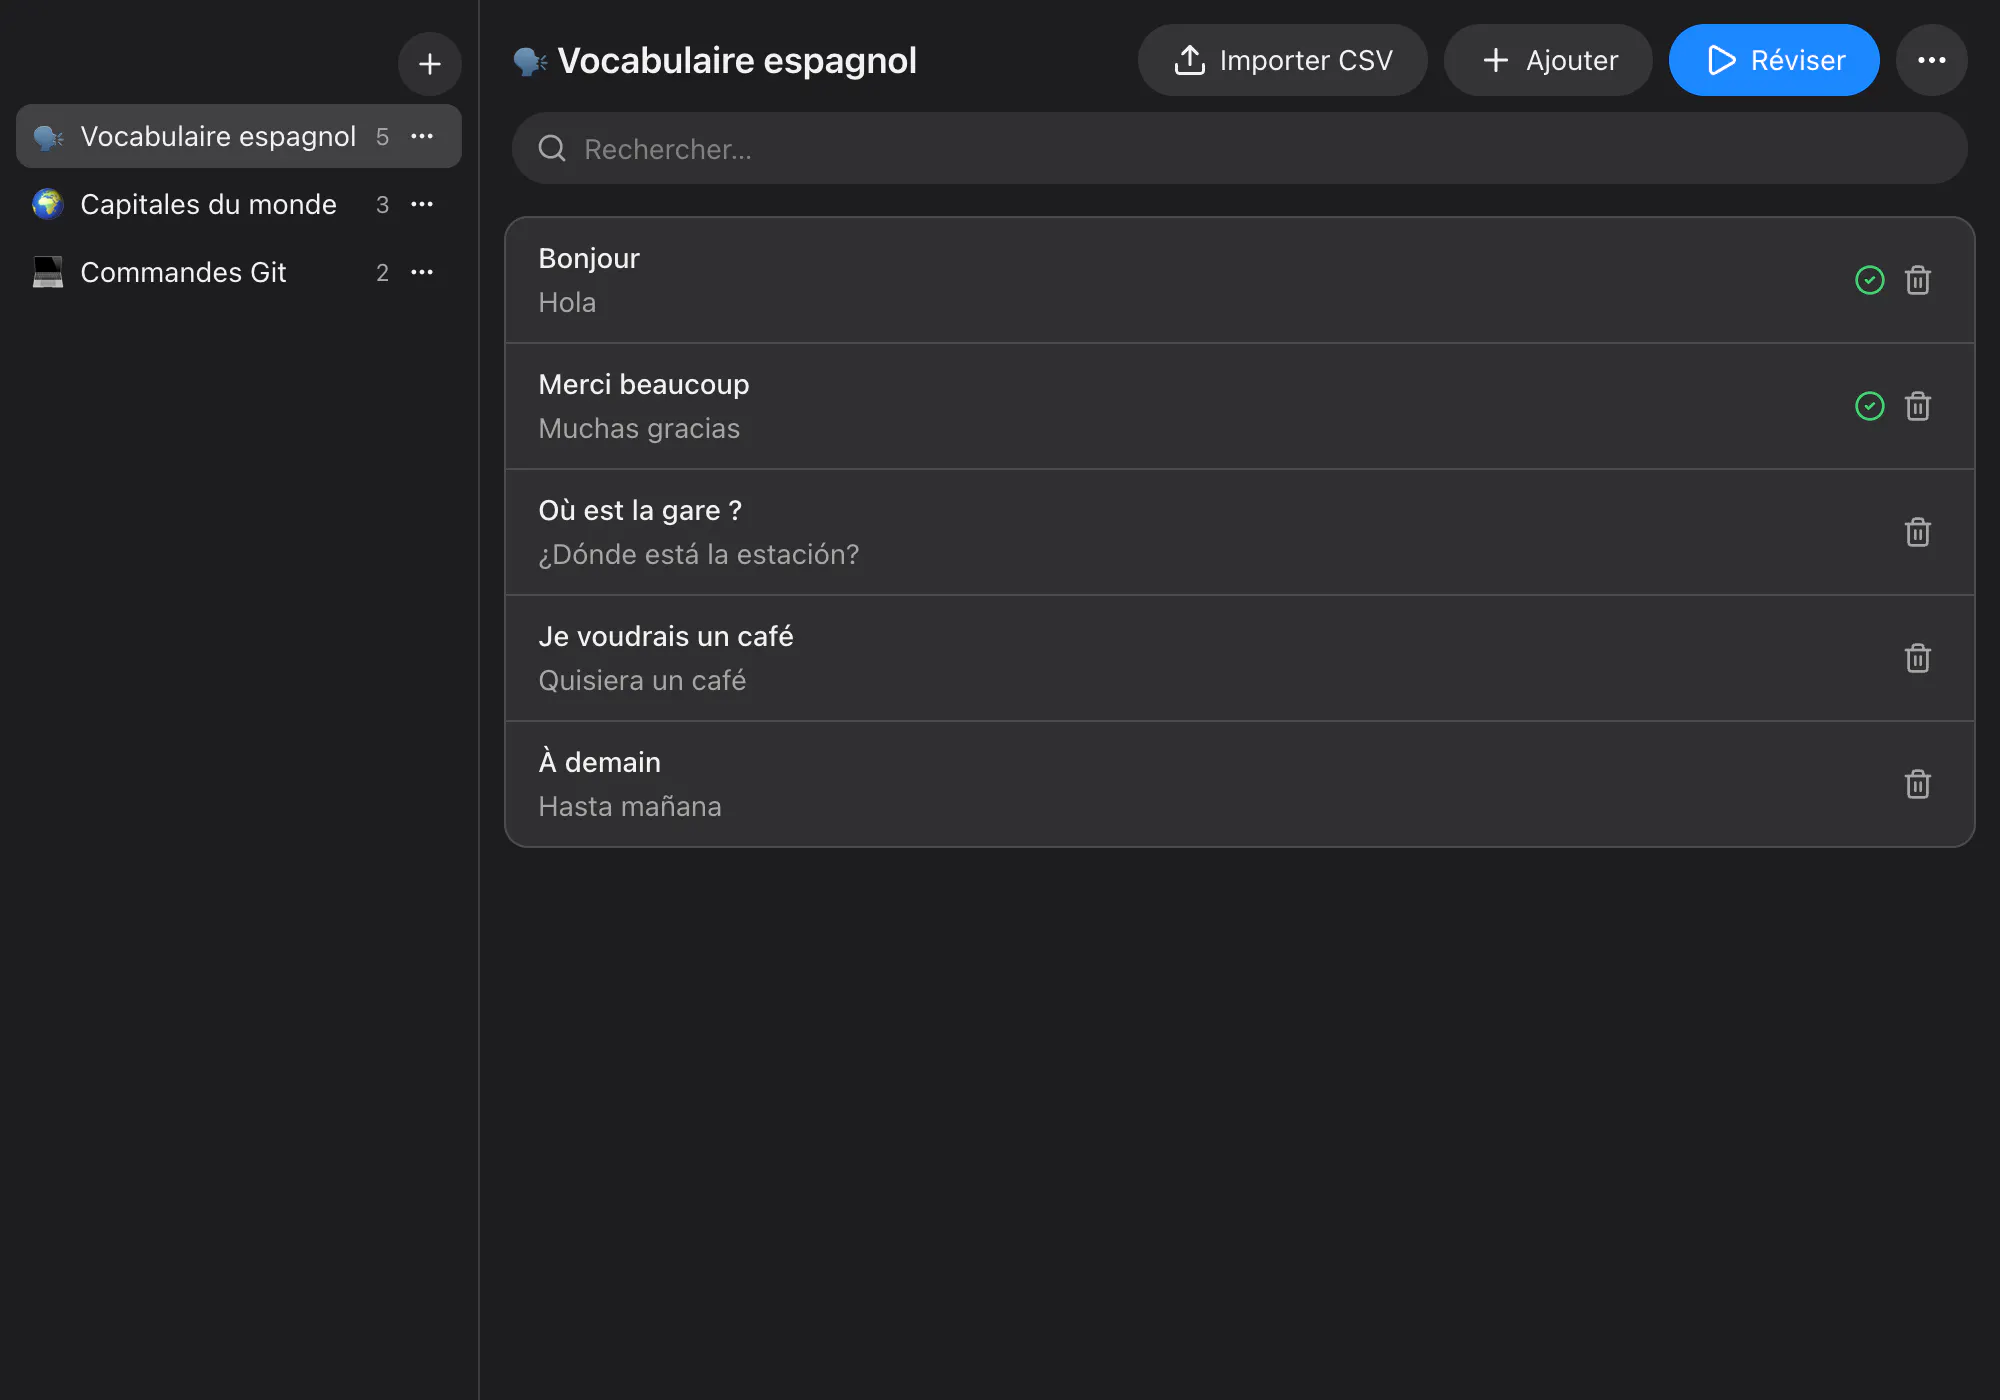Open options for Vocabulaire espagnol deck in sidebar

pos(422,136)
